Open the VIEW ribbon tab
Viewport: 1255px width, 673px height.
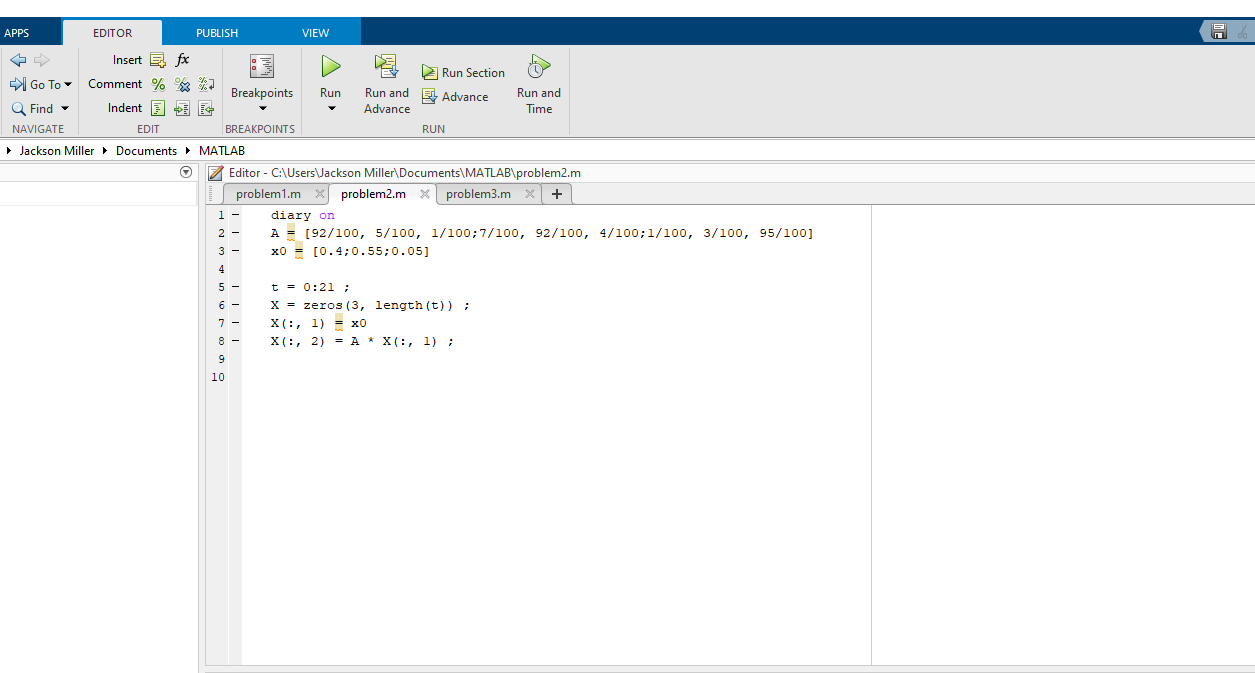click(316, 33)
